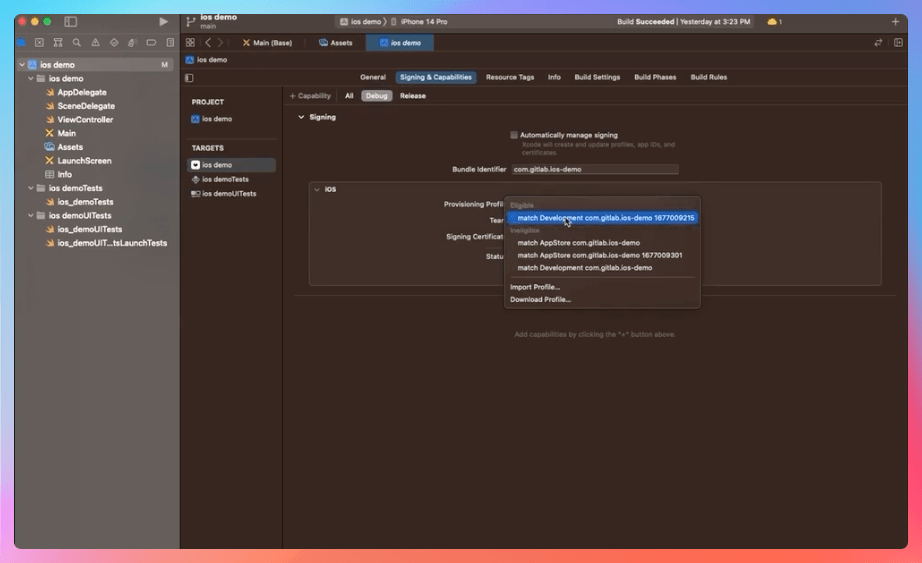Screen dimensions: 922x563
Task: Edit the Bundle Identifier field
Action: 594,169
